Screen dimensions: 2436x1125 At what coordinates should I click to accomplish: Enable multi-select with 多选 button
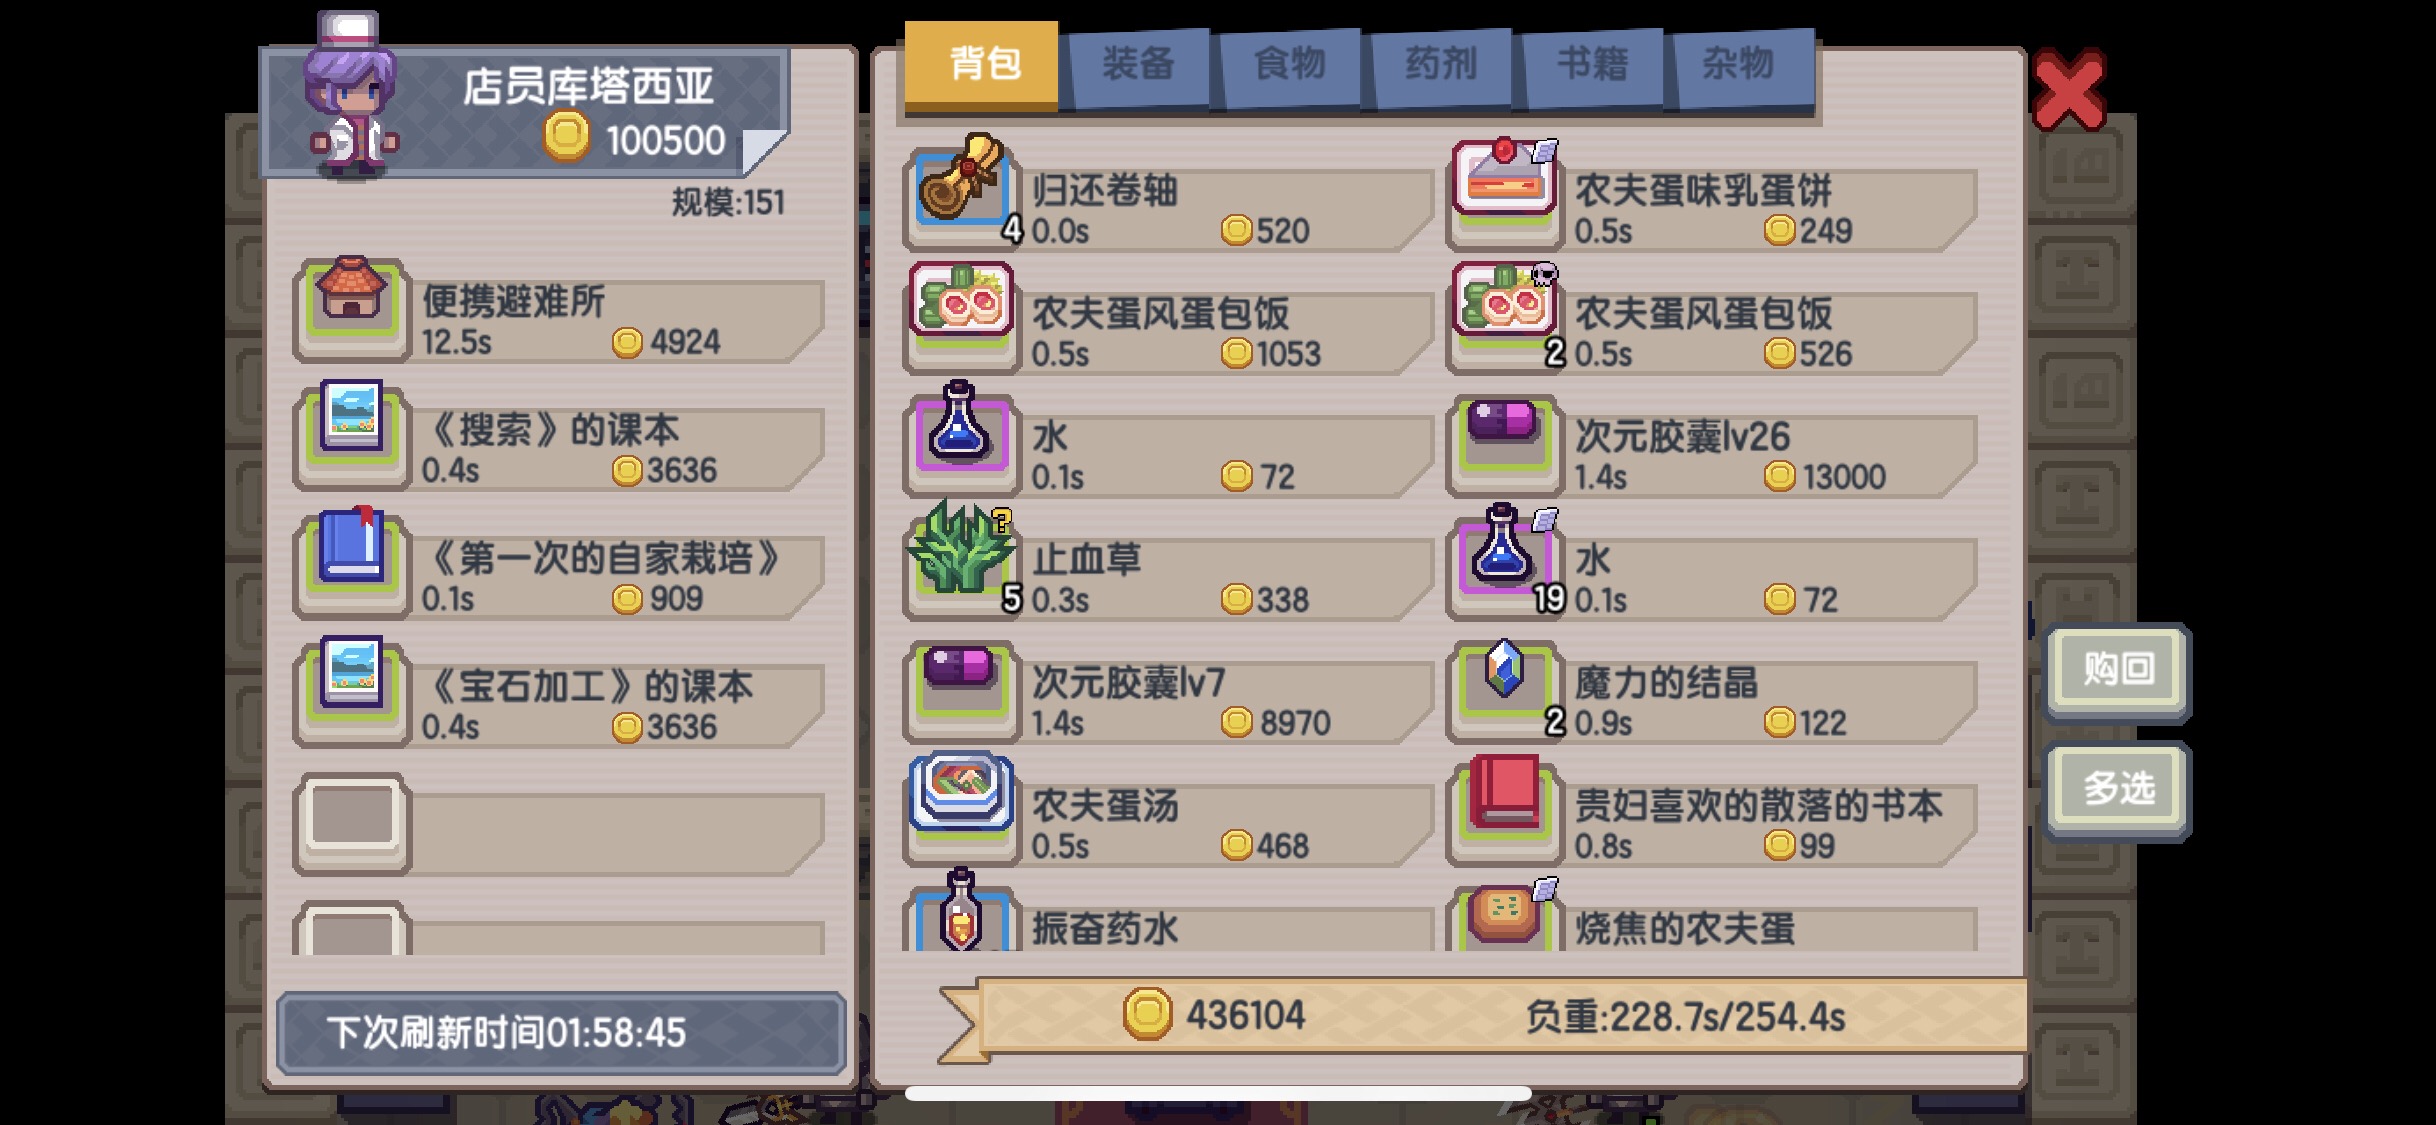[x=2118, y=790]
